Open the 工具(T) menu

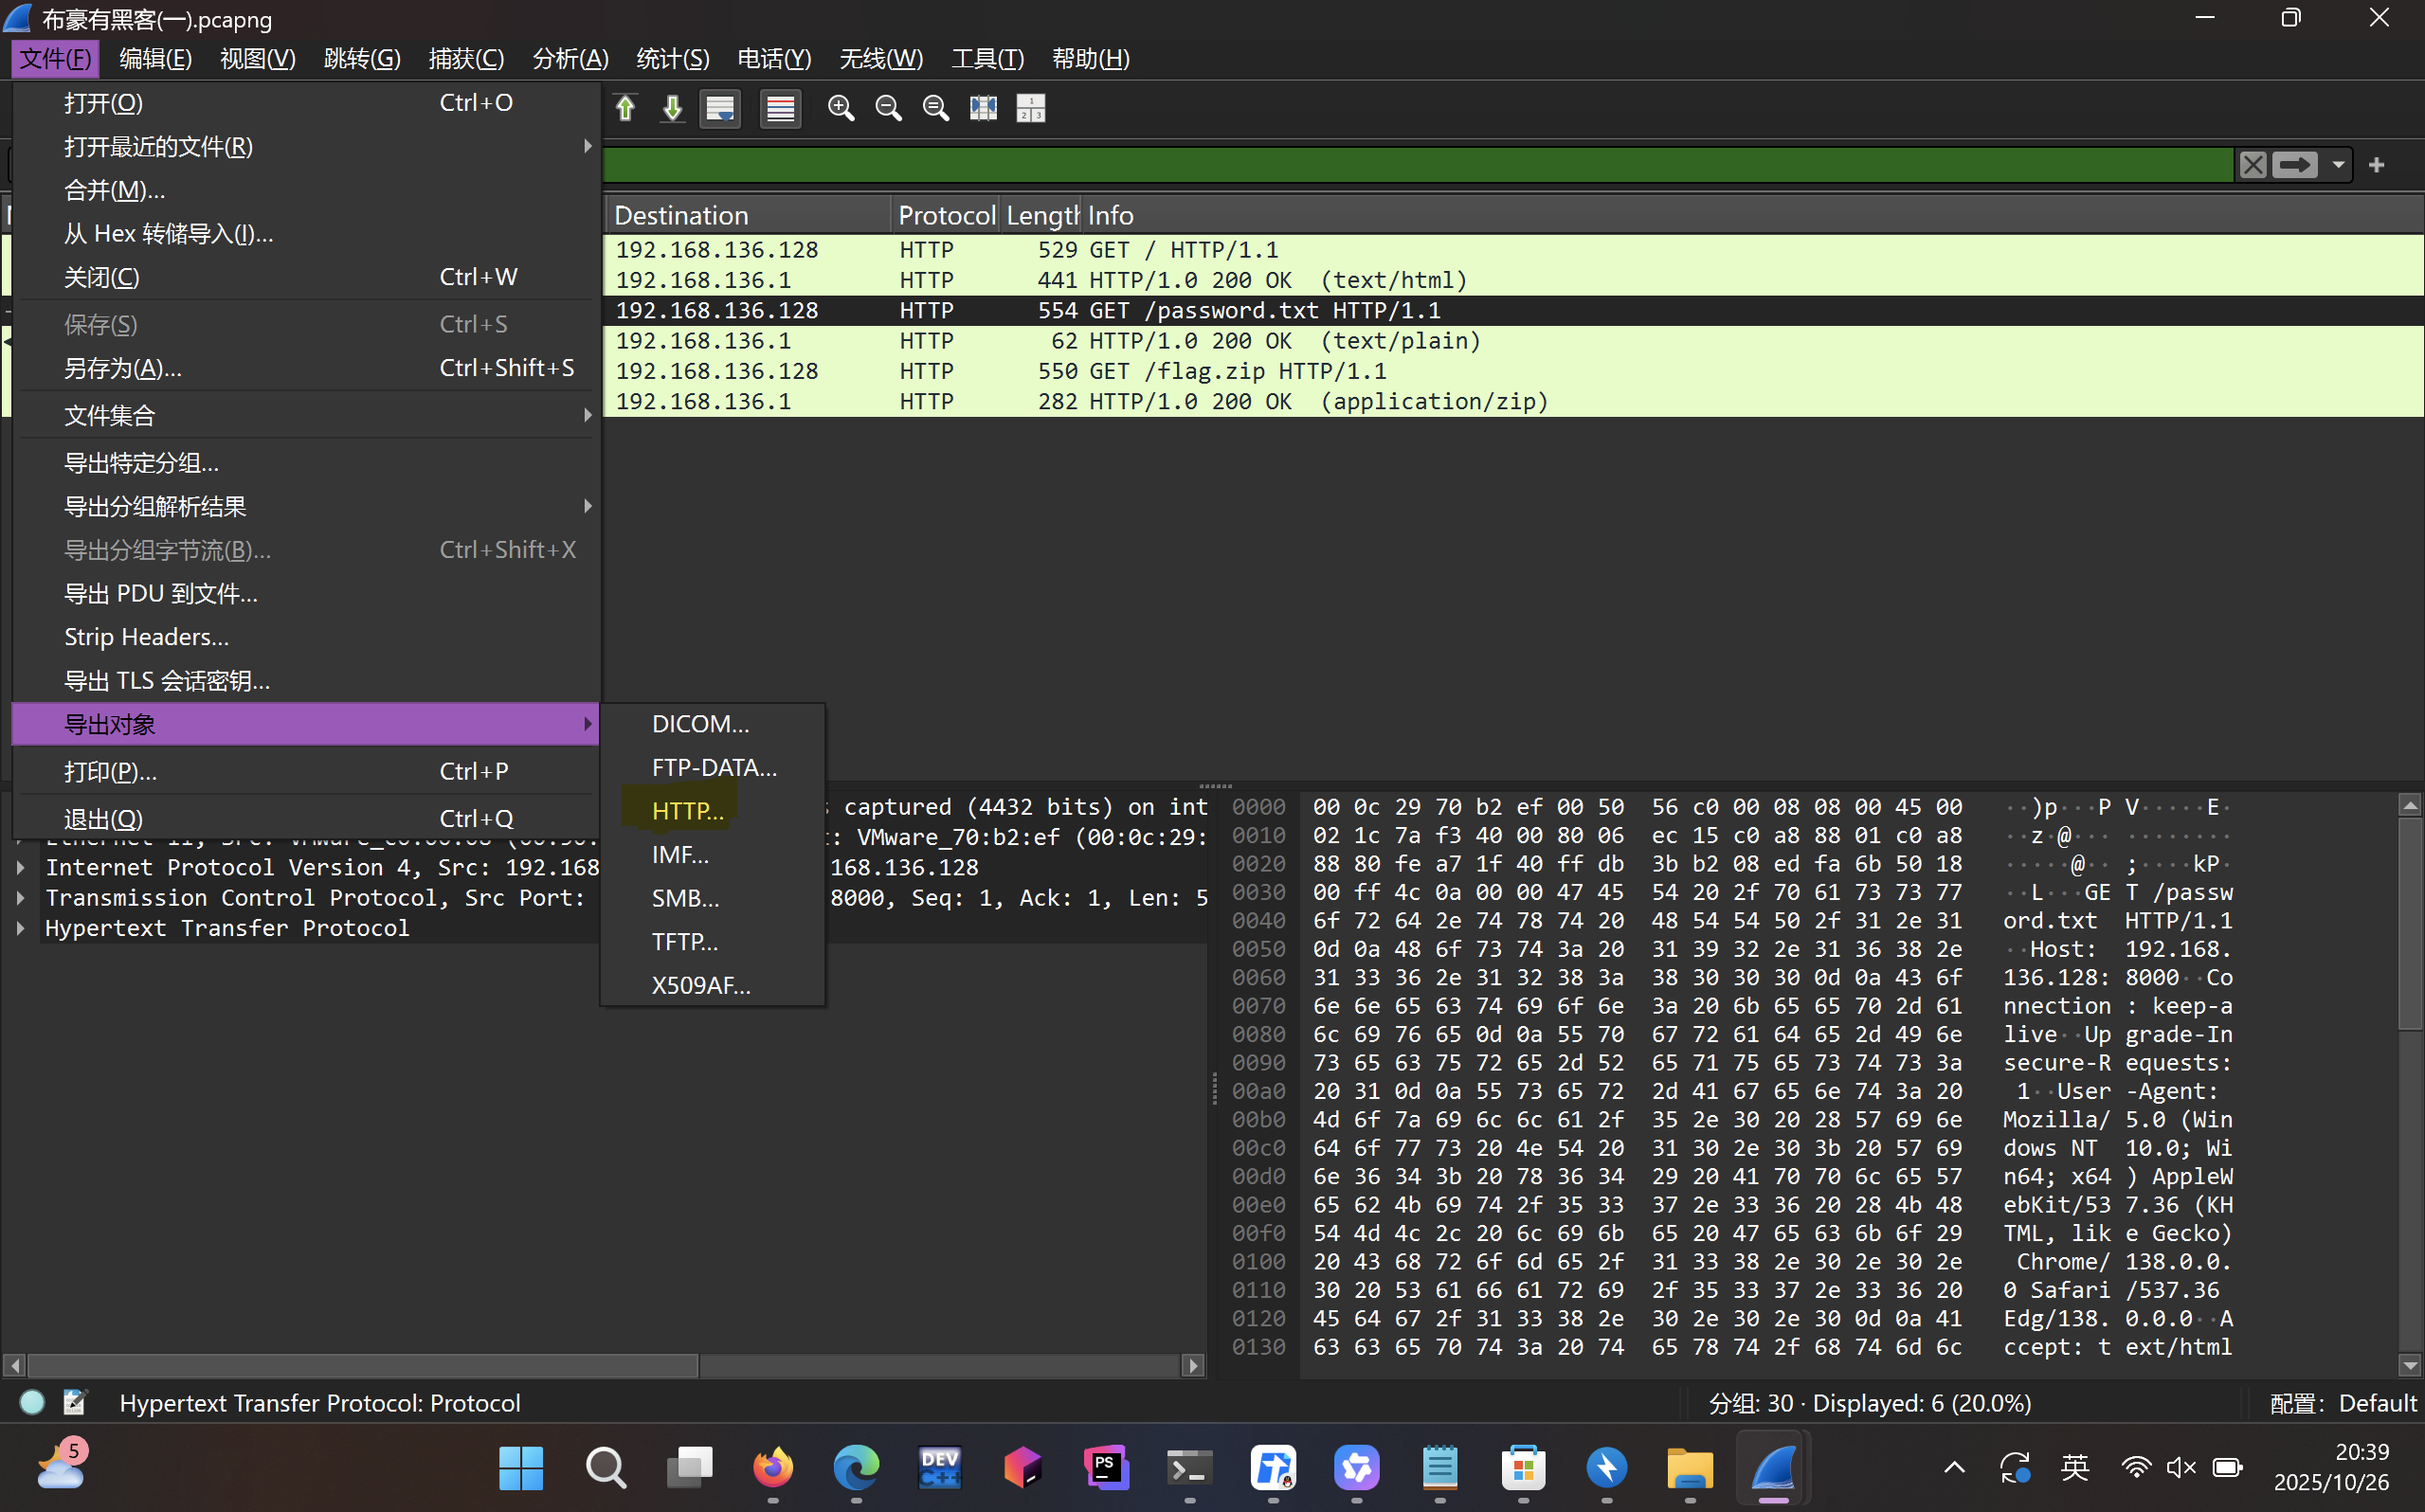pos(987,59)
